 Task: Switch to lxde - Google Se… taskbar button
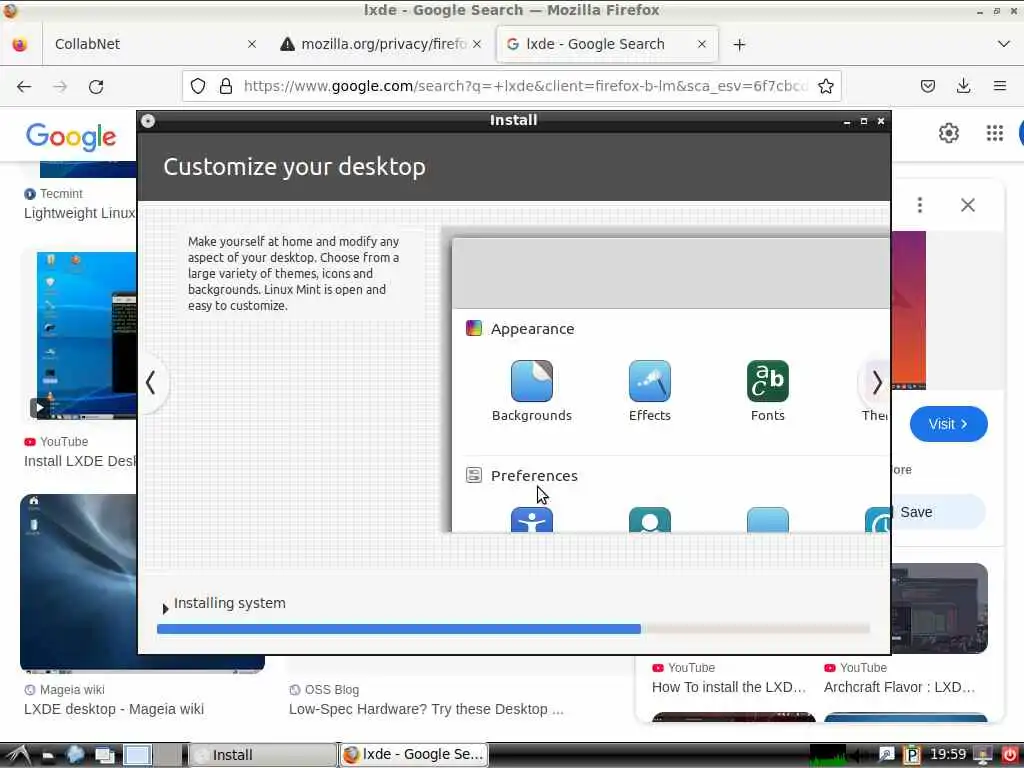pyautogui.click(x=414, y=755)
